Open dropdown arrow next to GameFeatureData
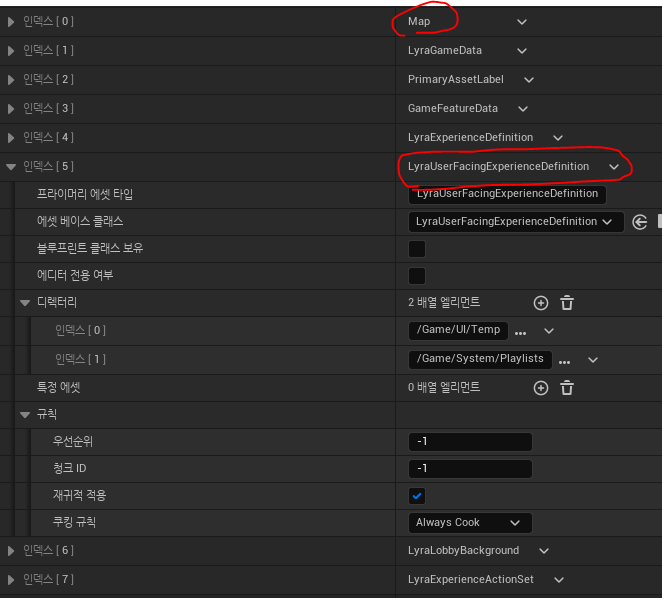The height and width of the screenshot is (598, 662). click(x=523, y=109)
